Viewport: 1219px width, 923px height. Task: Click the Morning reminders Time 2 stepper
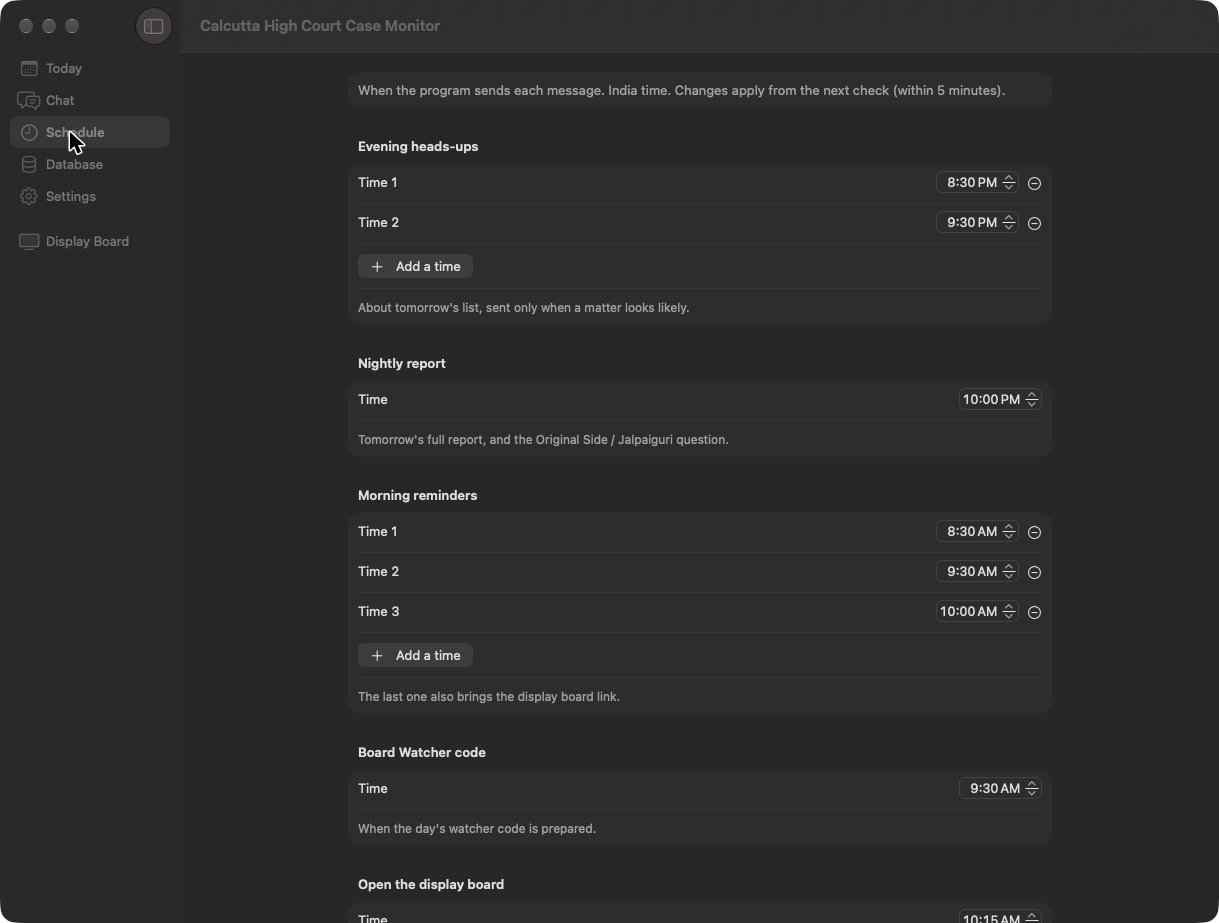[1009, 571]
